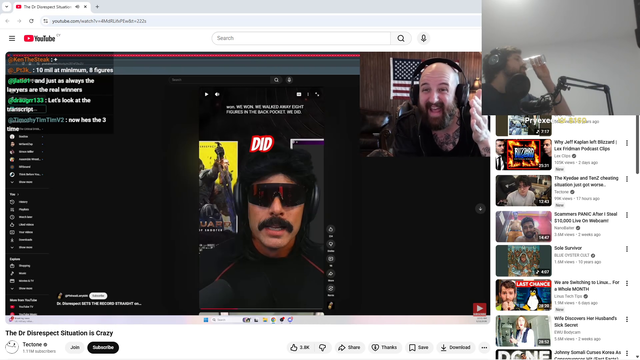640x360 pixels.
Task: Click the channel watermark subscribe icon in player
Action: [480, 309]
